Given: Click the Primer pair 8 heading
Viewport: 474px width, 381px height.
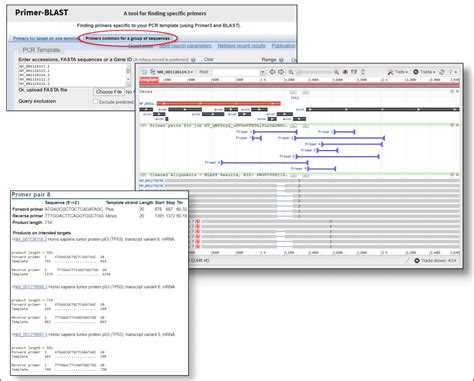Looking at the screenshot, I should (x=31, y=194).
